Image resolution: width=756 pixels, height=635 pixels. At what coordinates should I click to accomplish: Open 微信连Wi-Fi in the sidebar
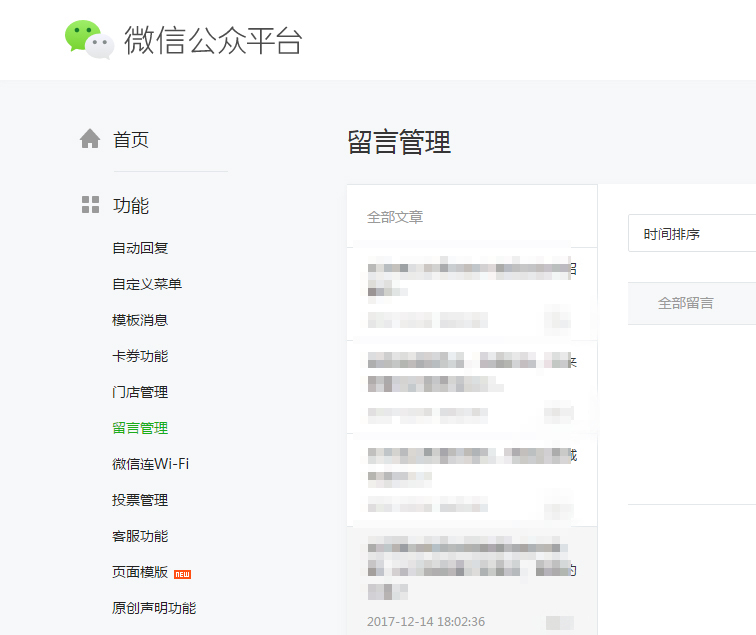point(150,464)
